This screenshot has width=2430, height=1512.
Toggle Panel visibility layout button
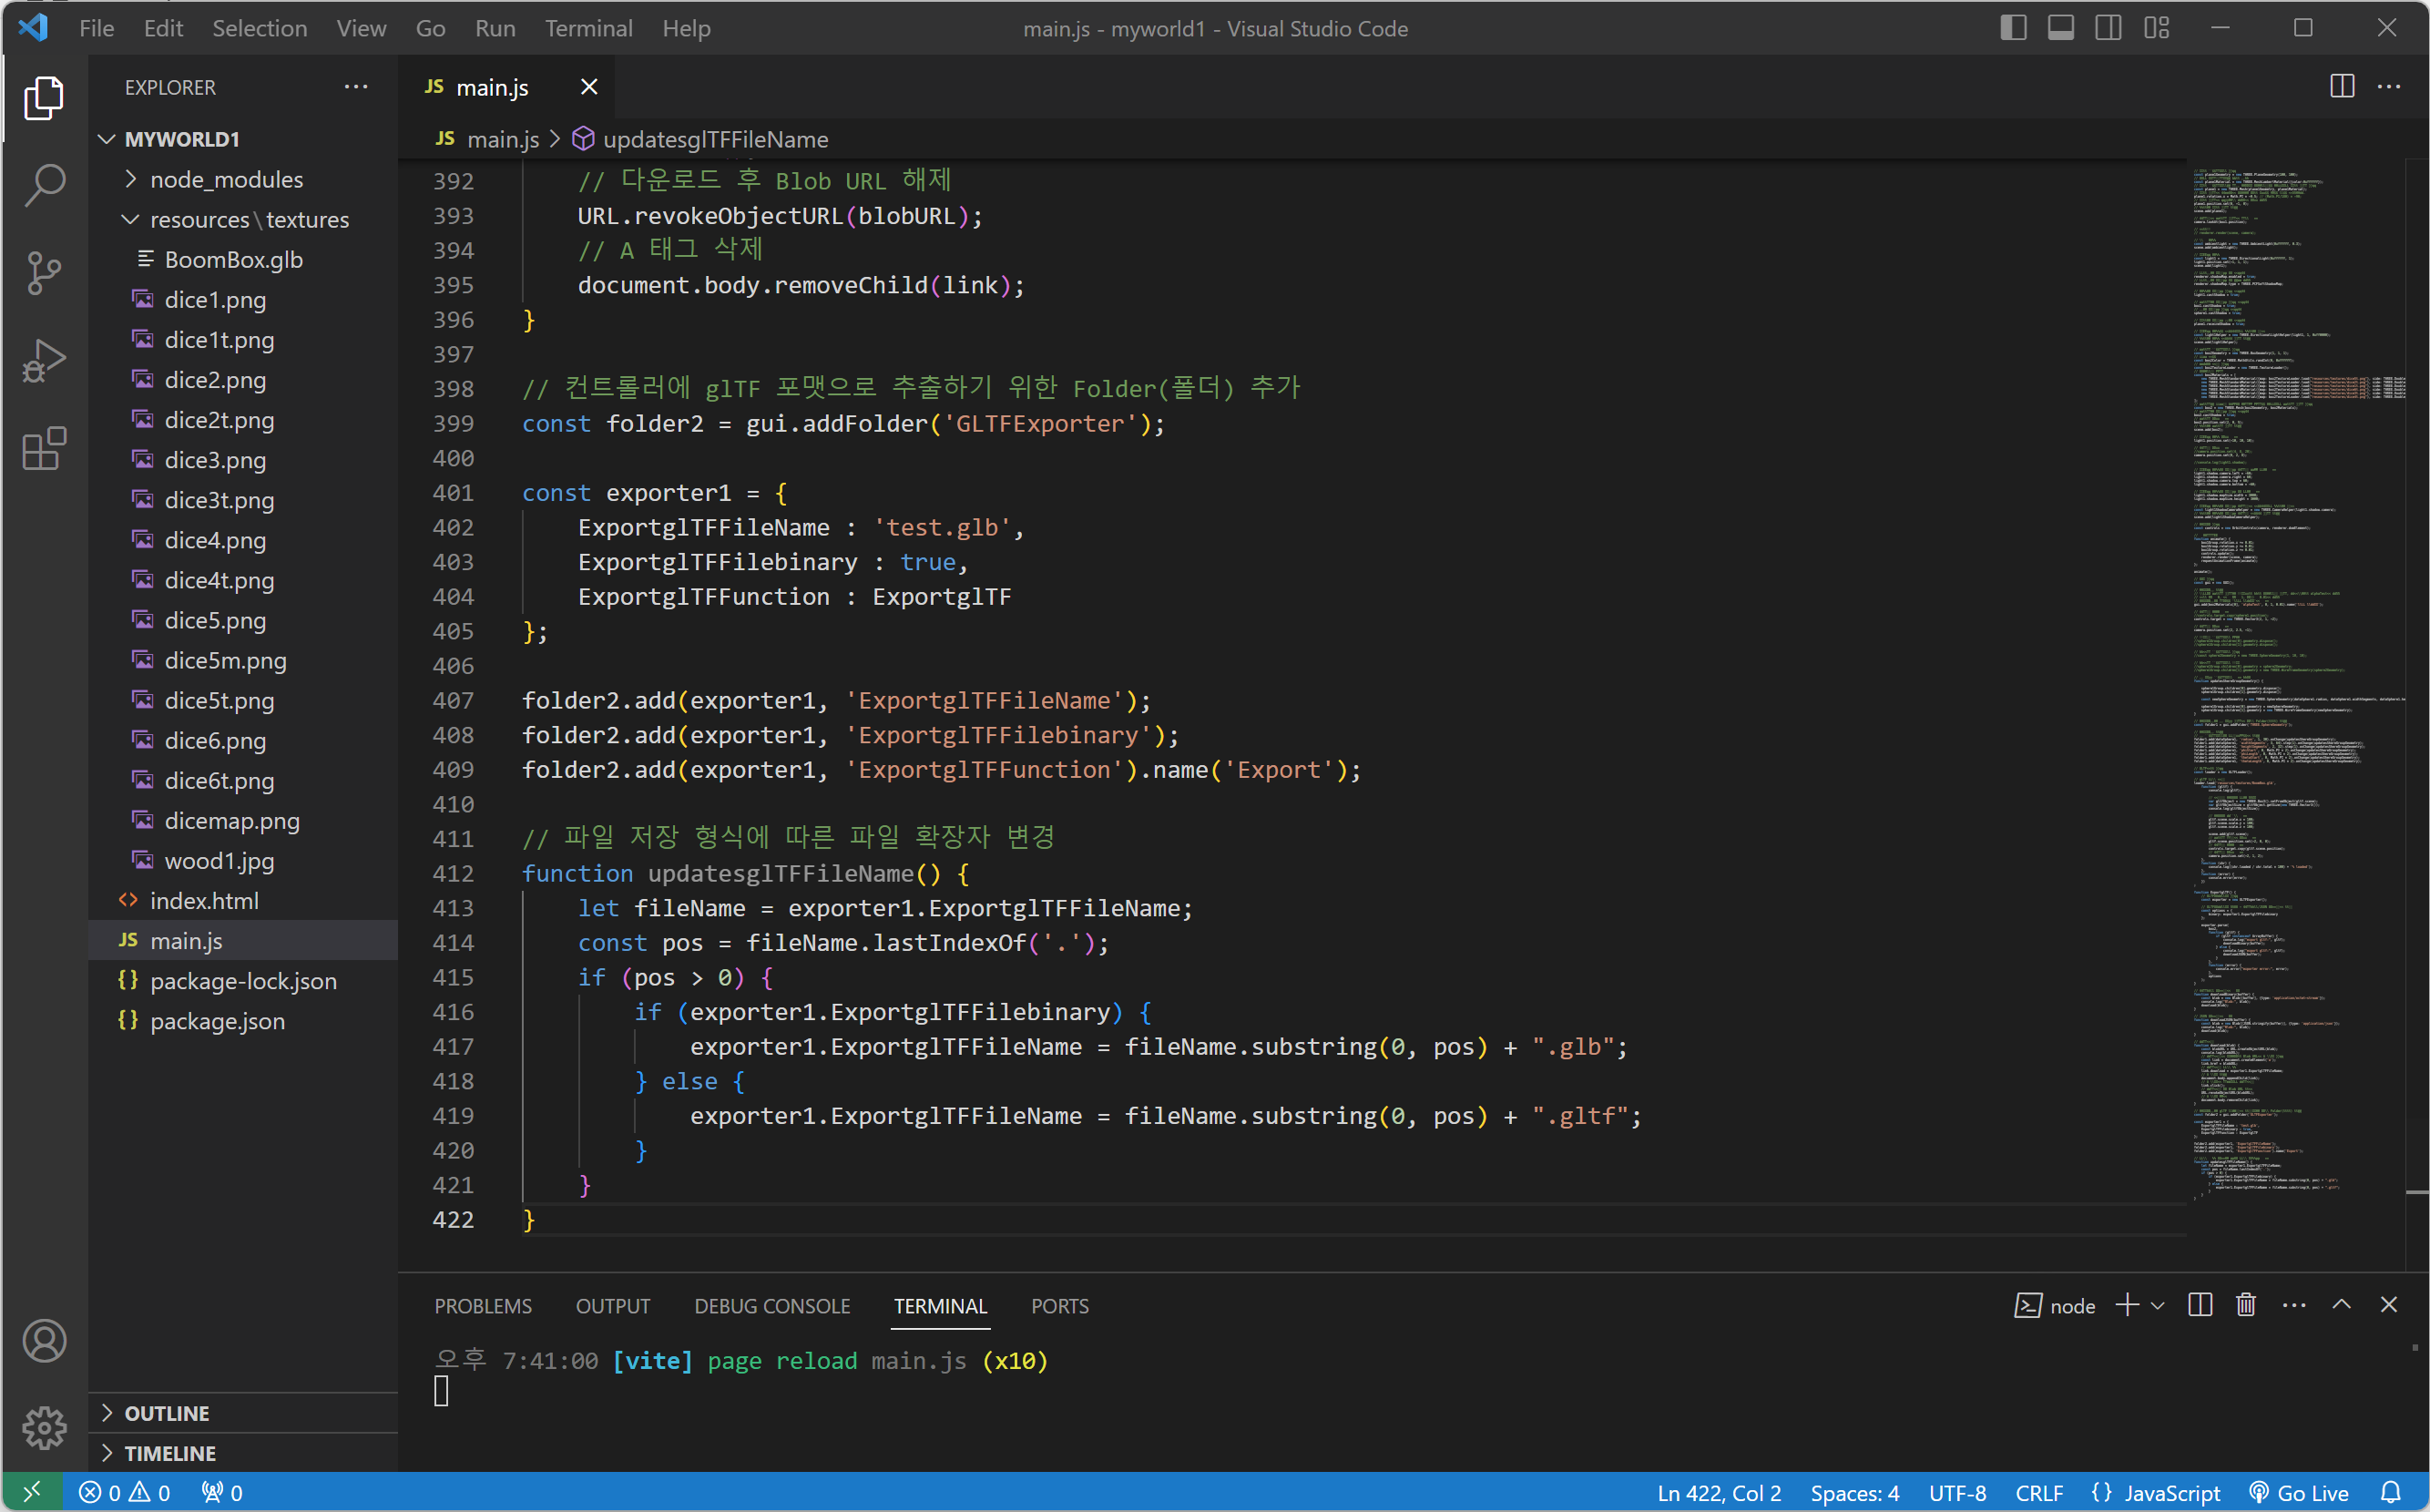[x=2061, y=28]
